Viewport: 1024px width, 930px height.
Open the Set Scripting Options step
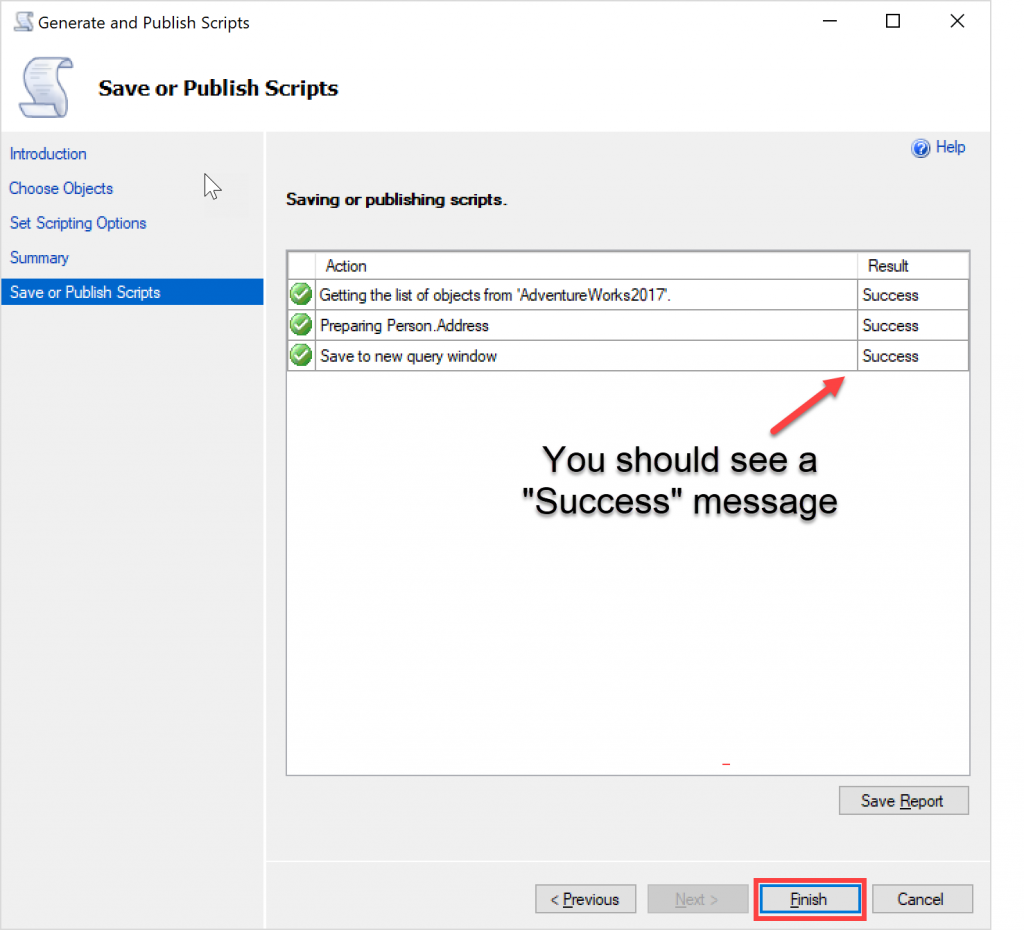pos(78,223)
